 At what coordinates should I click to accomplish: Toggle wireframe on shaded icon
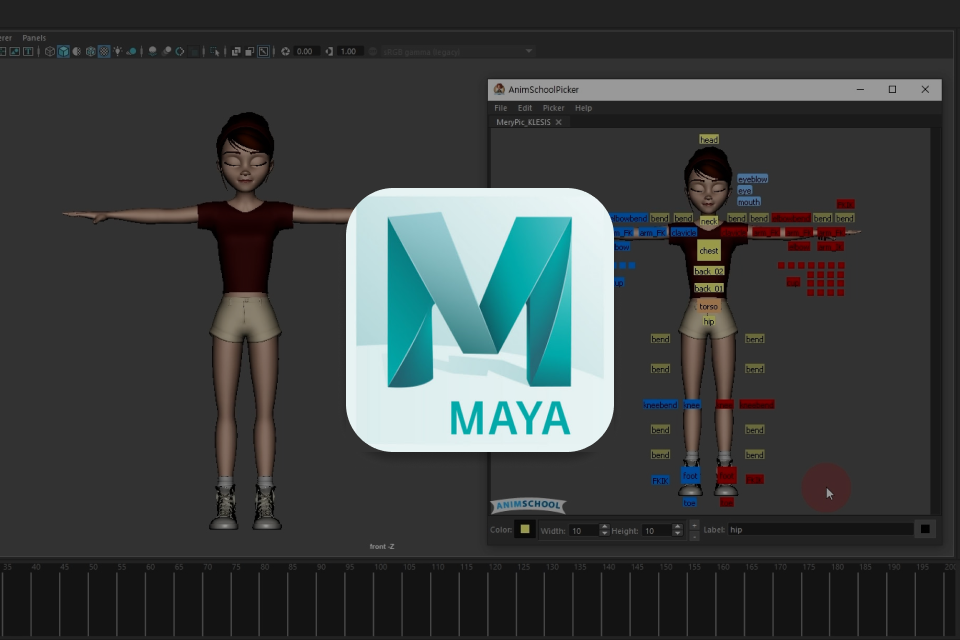(91, 51)
